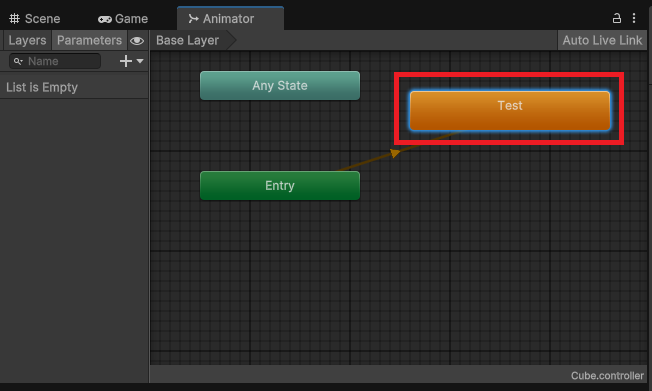Select the orange Test state node
The image size is (652, 391).
point(510,111)
